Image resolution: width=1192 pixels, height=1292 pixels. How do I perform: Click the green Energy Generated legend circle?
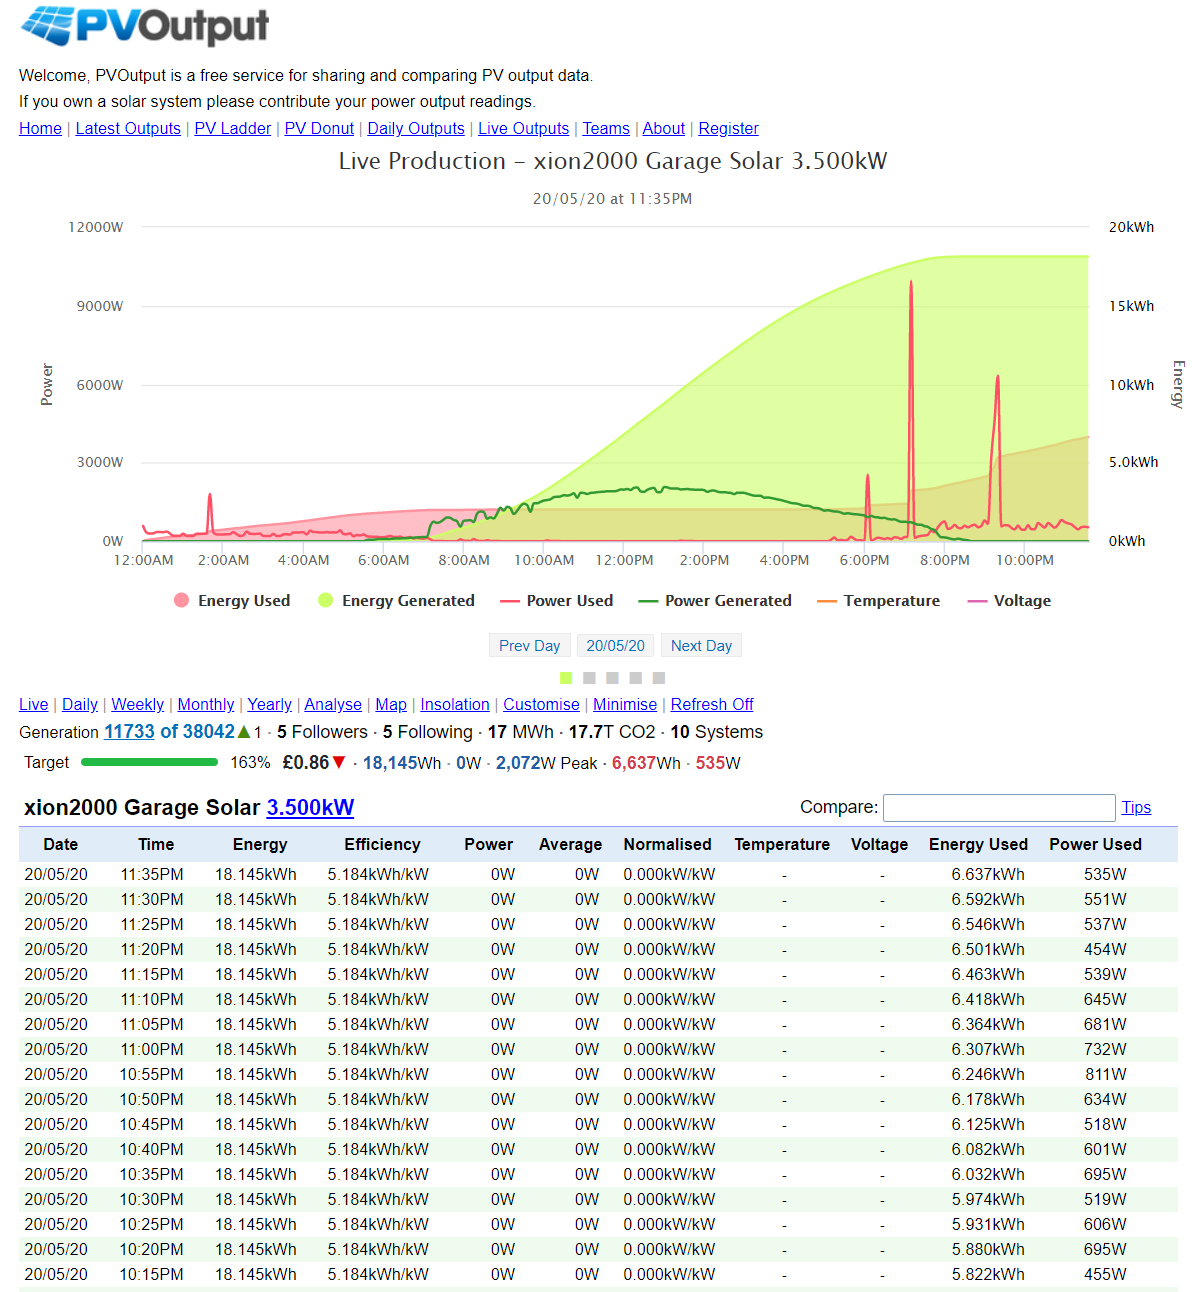tap(325, 600)
